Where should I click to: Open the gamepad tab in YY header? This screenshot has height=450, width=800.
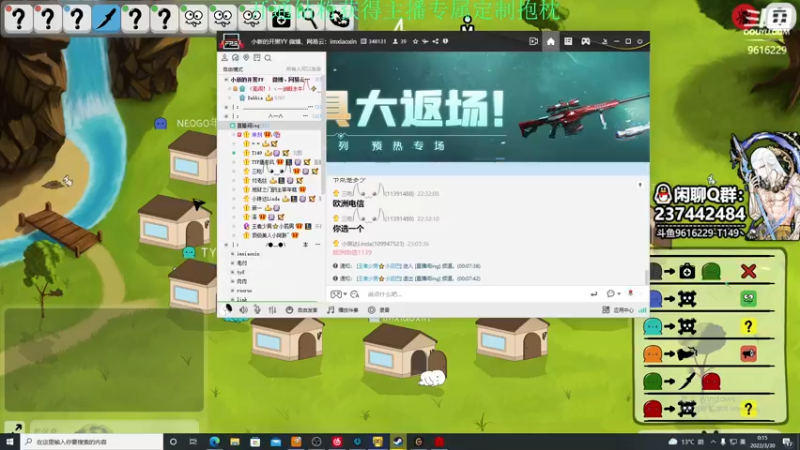tap(585, 41)
